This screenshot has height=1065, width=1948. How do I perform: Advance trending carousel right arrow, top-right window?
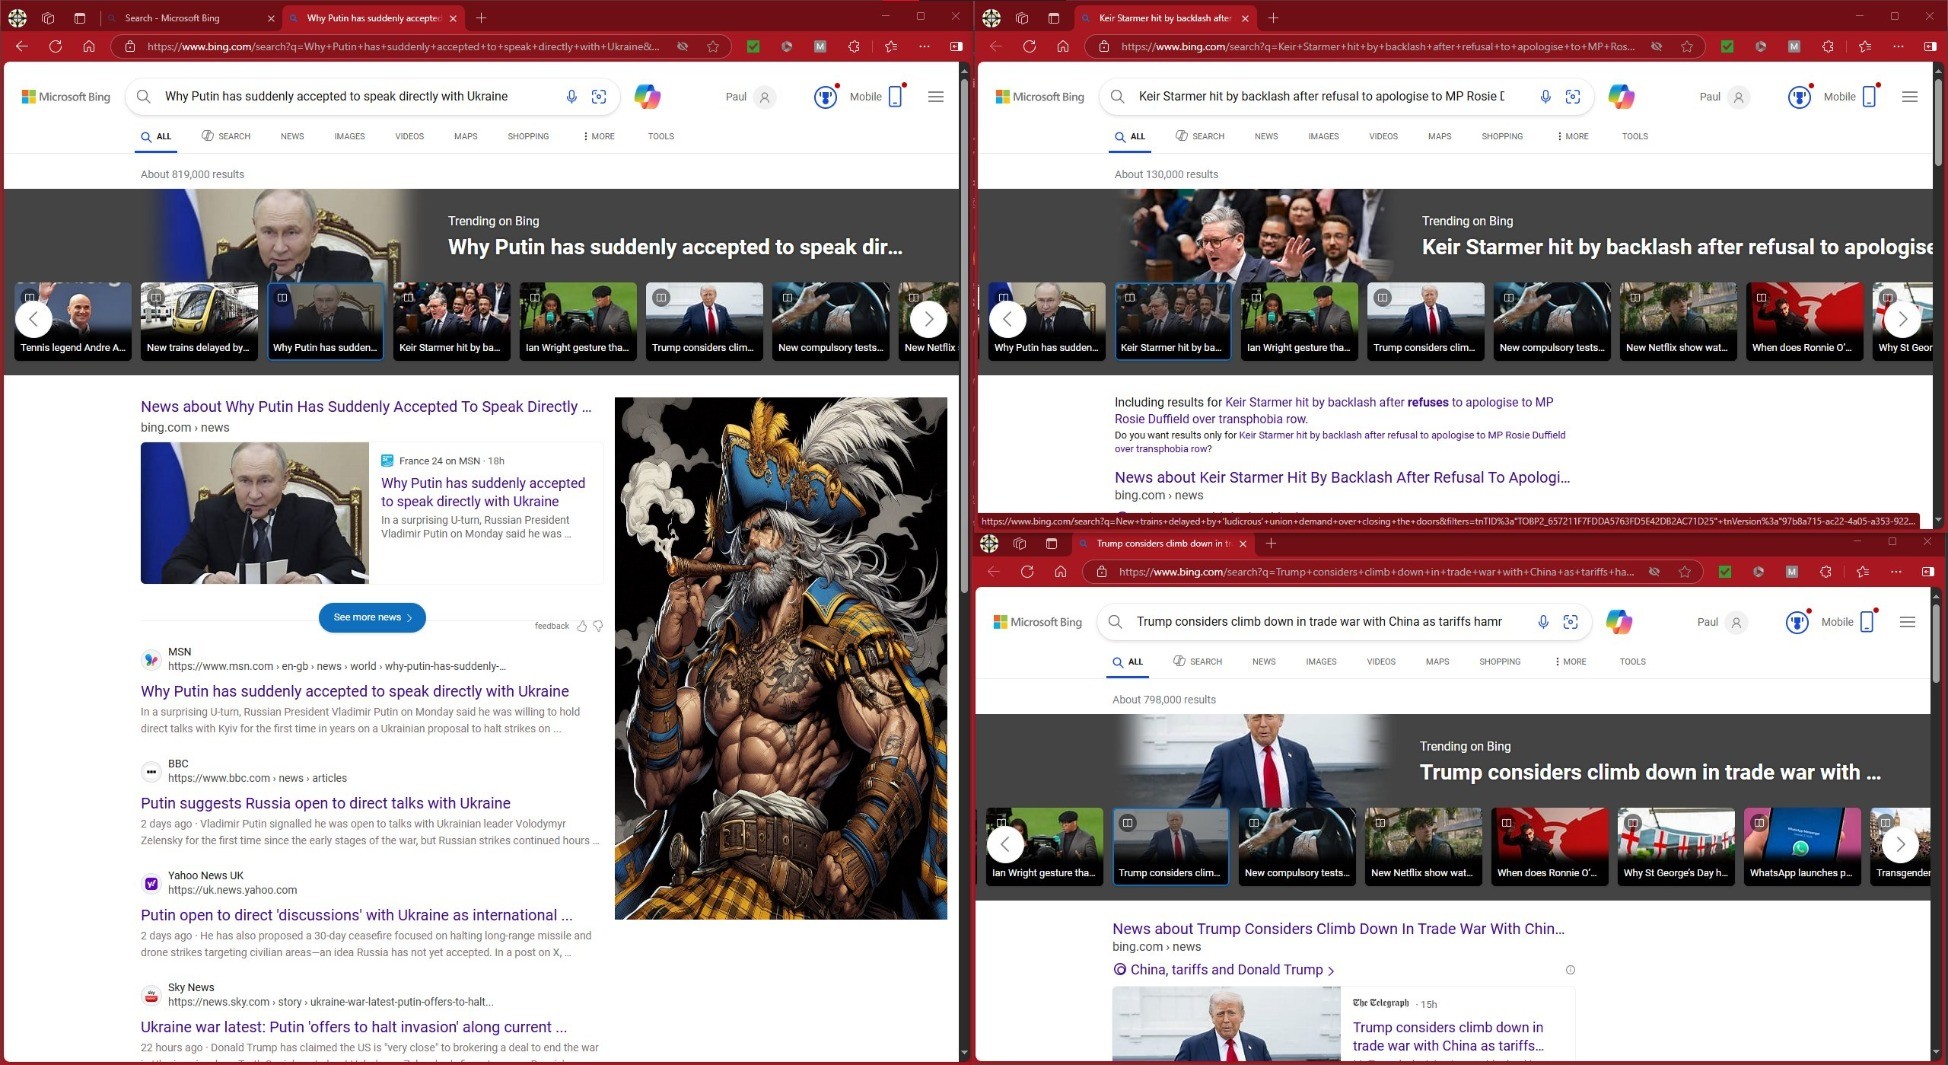[1902, 319]
